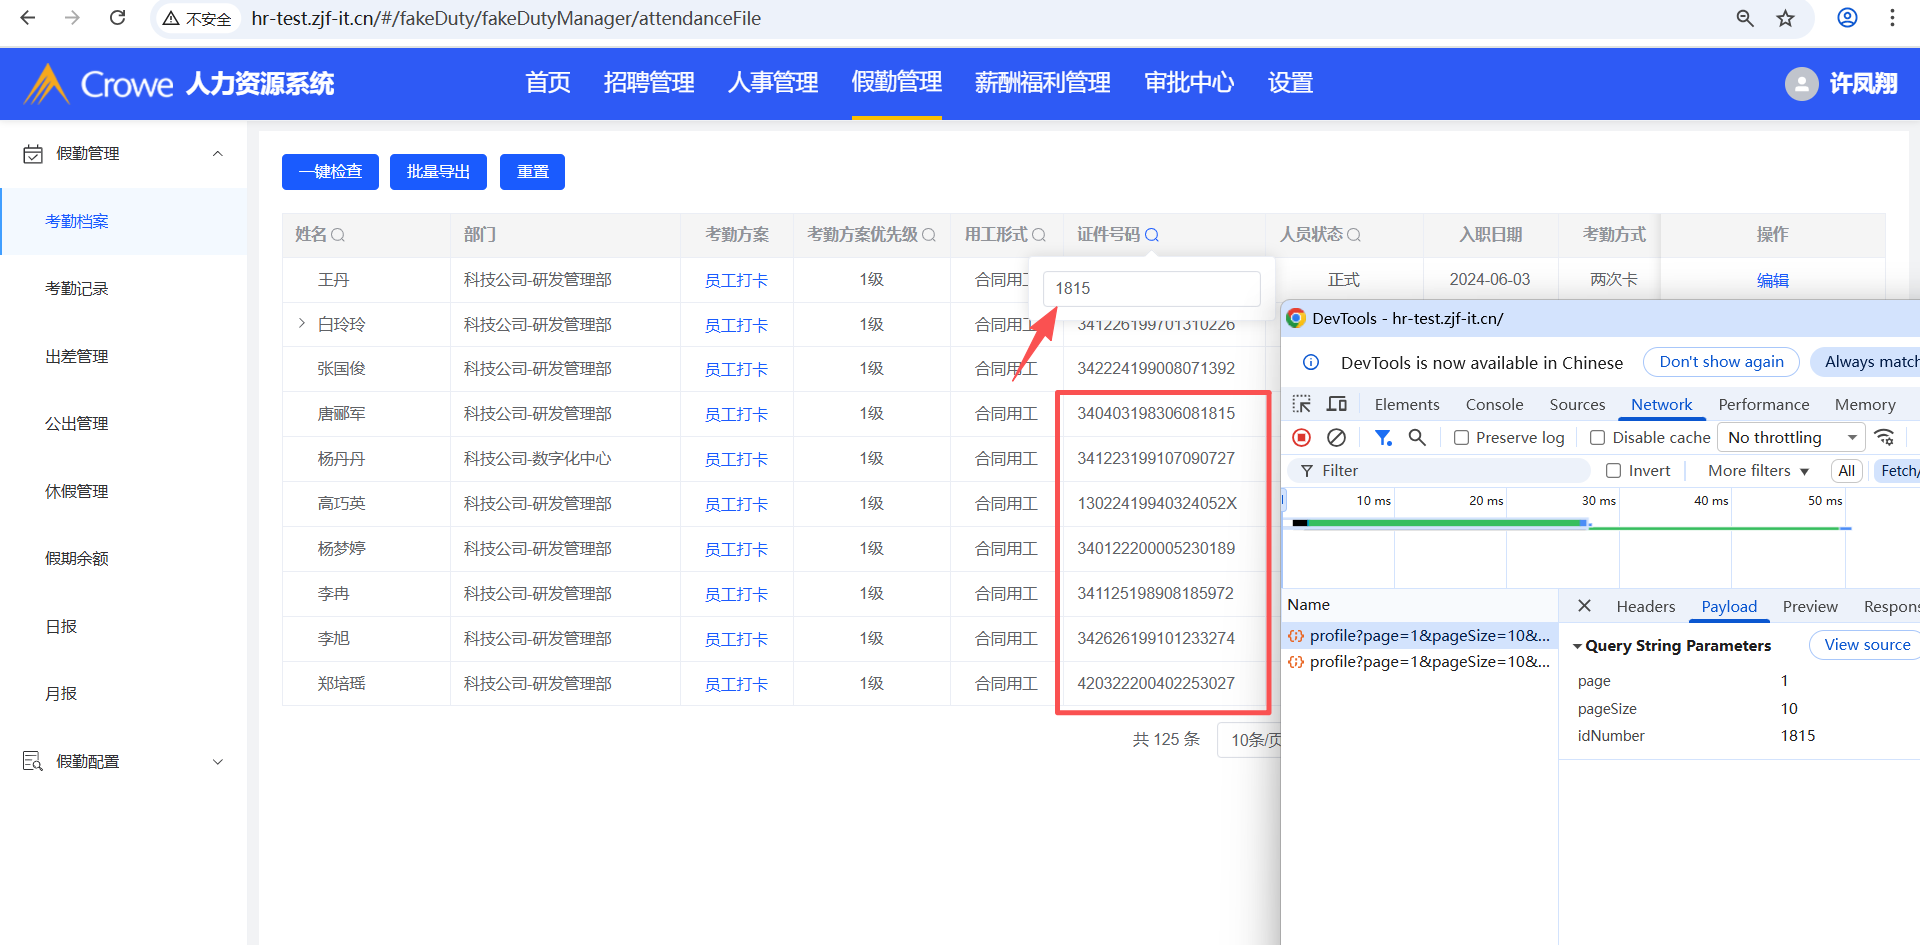This screenshot has height=945, width=1920.
Task: Click 编辑 link for 王丹's row
Action: [1772, 280]
